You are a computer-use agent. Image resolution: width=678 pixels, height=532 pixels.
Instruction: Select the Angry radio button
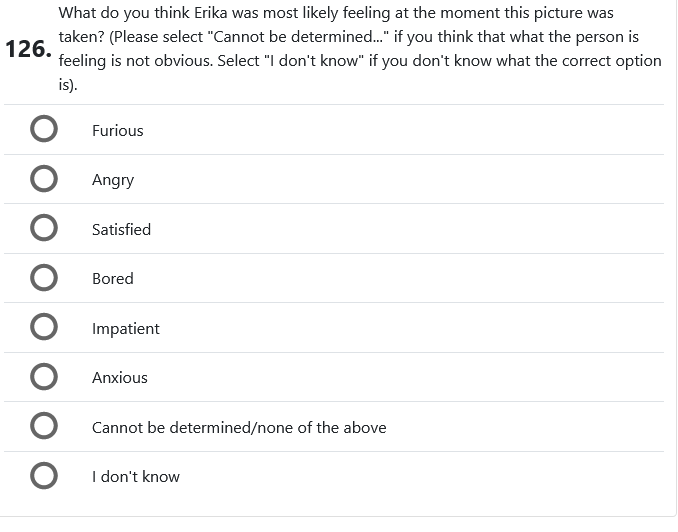[43, 180]
